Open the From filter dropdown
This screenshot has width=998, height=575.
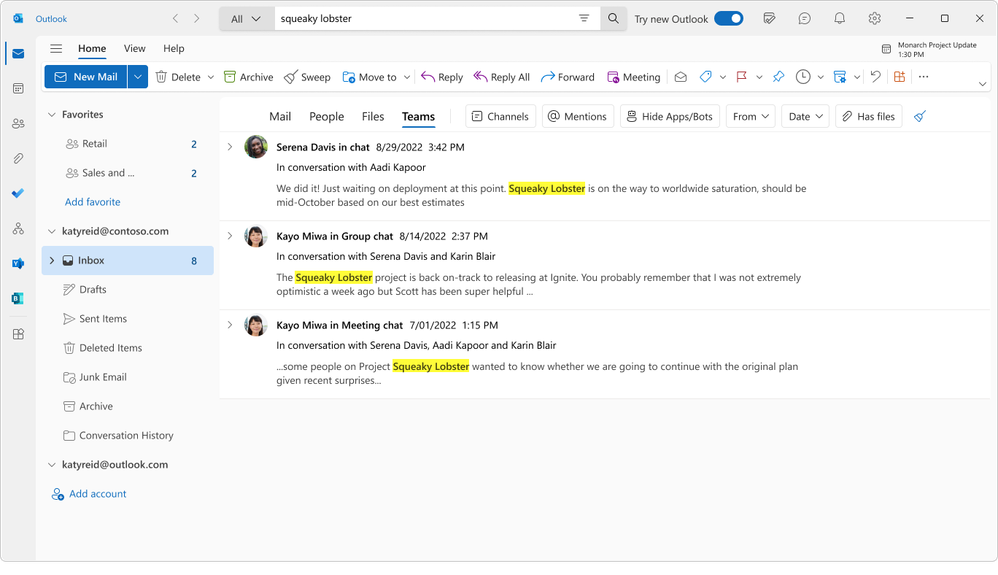click(x=750, y=117)
